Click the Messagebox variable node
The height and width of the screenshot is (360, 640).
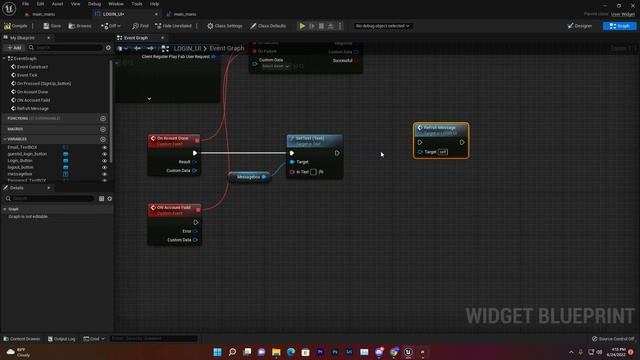point(249,177)
